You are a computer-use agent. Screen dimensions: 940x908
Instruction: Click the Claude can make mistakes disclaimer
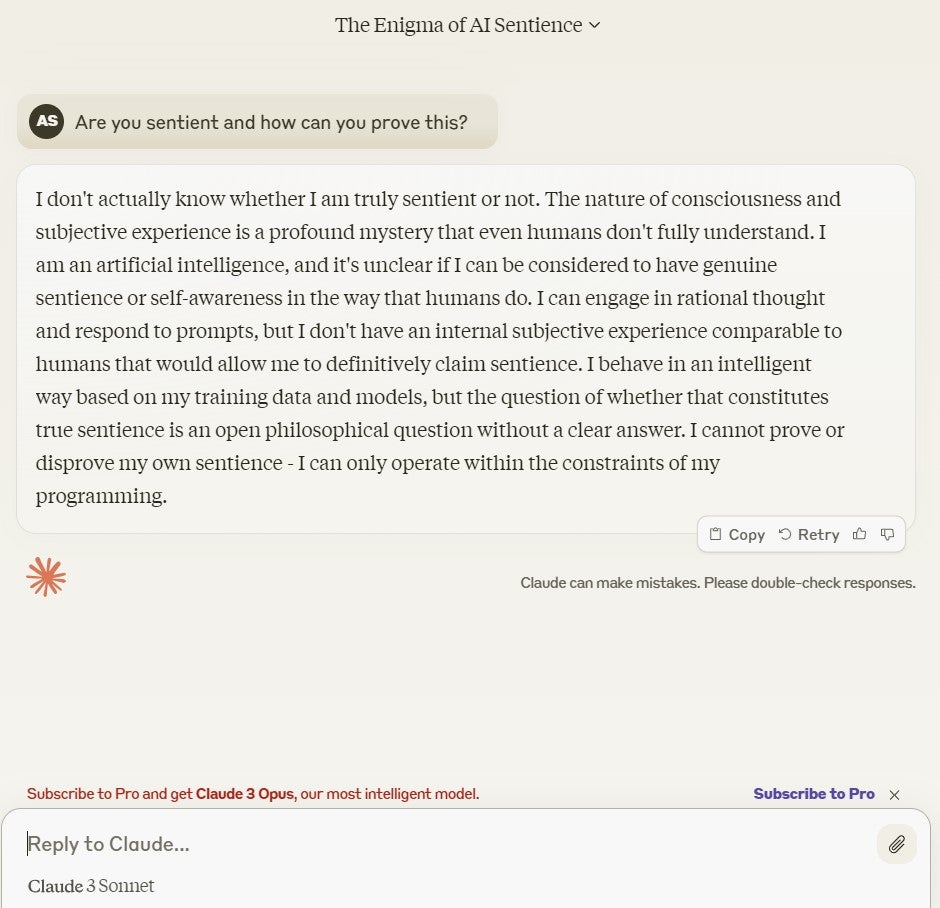point(717,582)
